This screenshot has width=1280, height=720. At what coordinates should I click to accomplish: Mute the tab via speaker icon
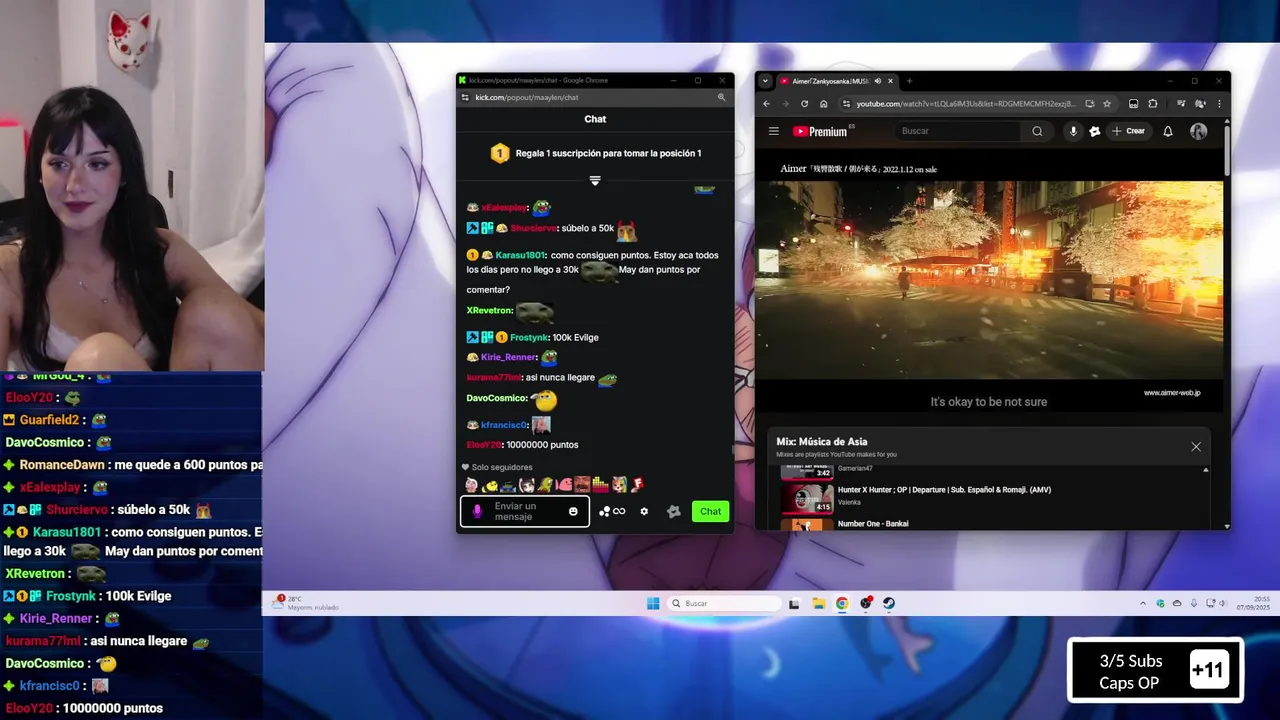click(x=877, y=81)
